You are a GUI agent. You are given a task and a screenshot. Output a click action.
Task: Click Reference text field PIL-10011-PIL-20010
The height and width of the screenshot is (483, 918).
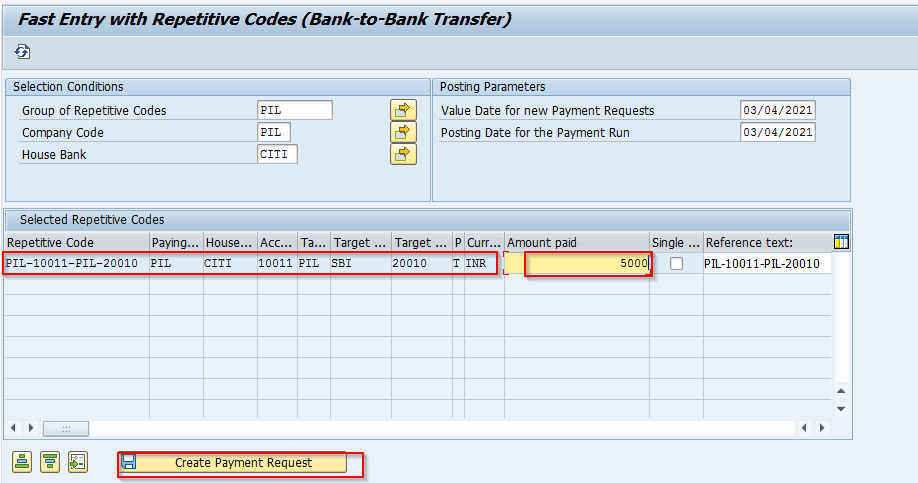click(767, 263)
